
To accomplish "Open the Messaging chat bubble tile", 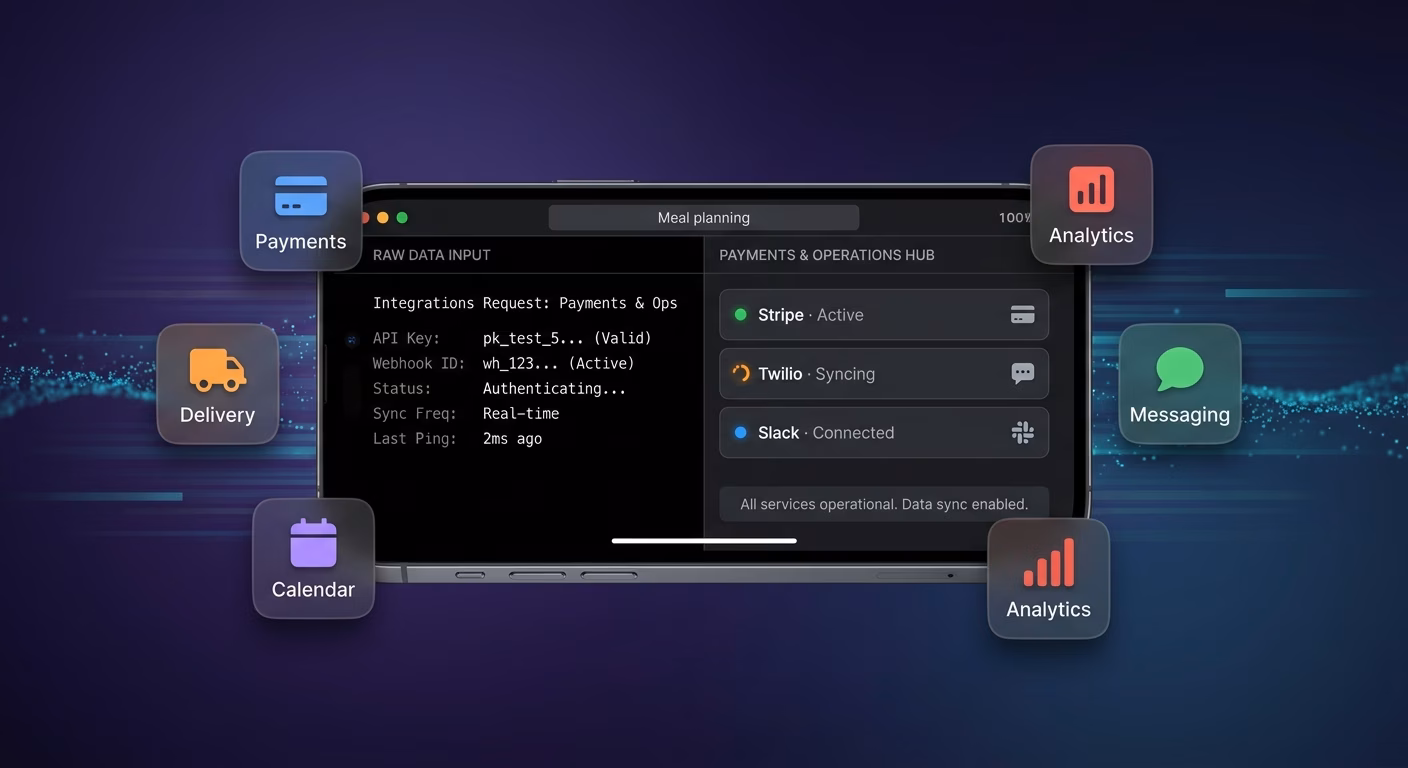I will click(x=1180, y=384).
